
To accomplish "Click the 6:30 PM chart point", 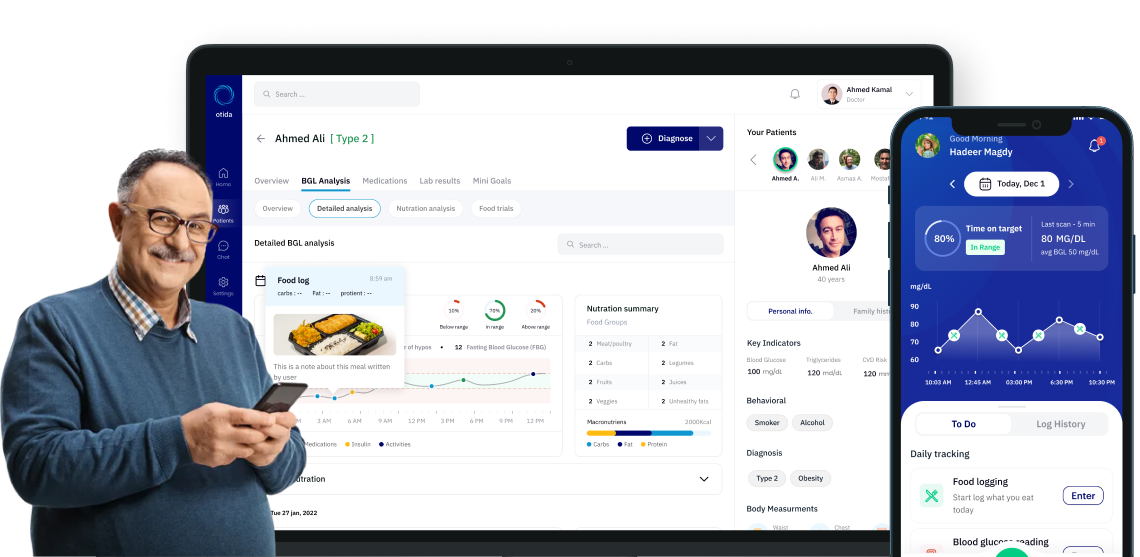I will point(1059,320).
